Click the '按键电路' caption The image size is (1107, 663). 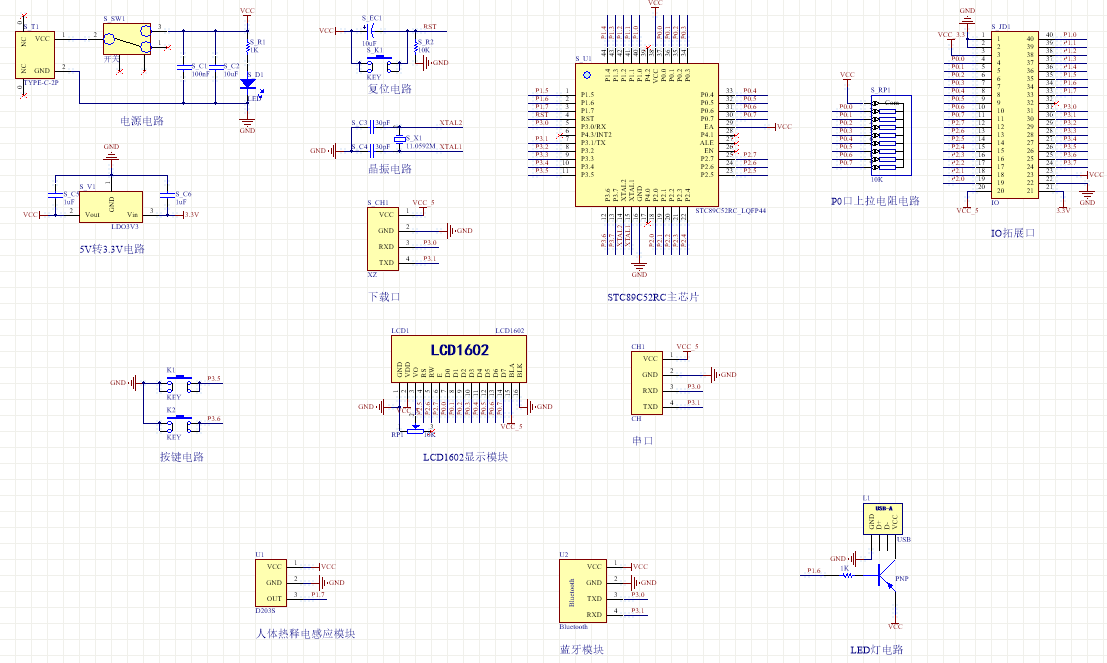tap(181, 456)
